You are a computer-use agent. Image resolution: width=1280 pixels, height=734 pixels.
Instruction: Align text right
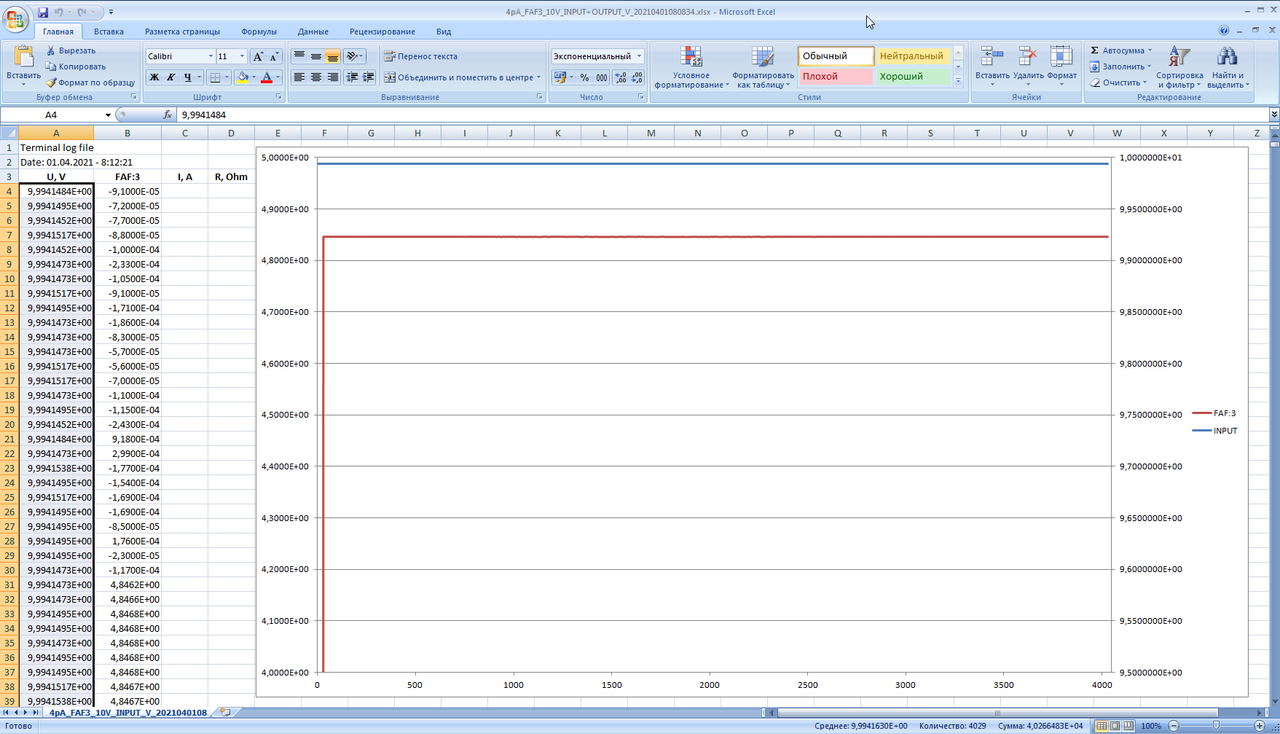coord(333,77)
